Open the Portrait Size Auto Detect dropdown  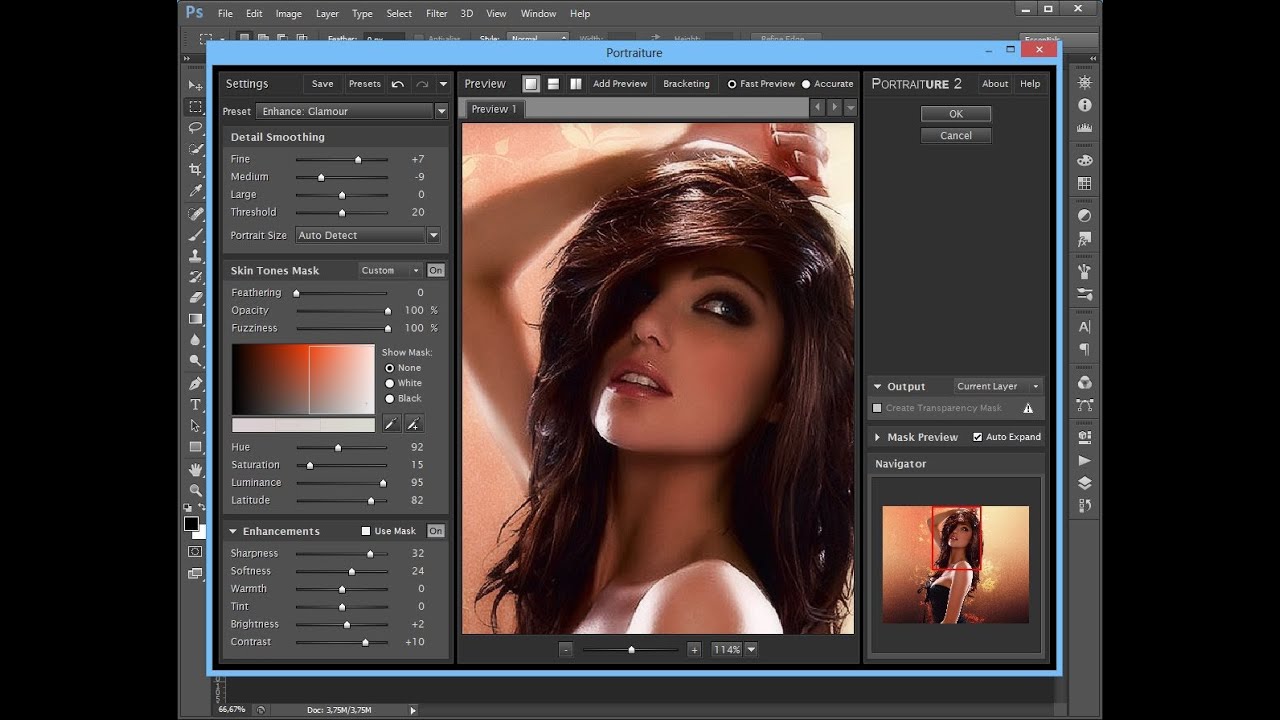pos(368,236)
